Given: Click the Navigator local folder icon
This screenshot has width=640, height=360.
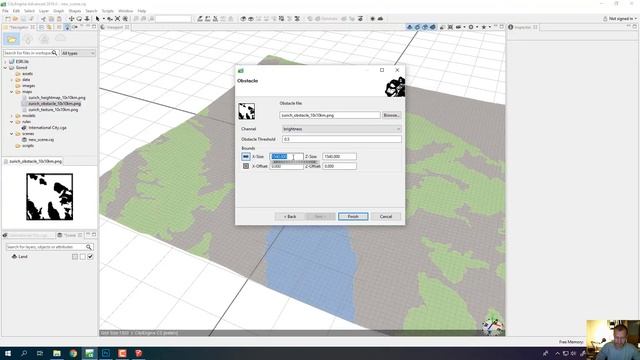Looking at the screenshot, I should click(11, 39).
